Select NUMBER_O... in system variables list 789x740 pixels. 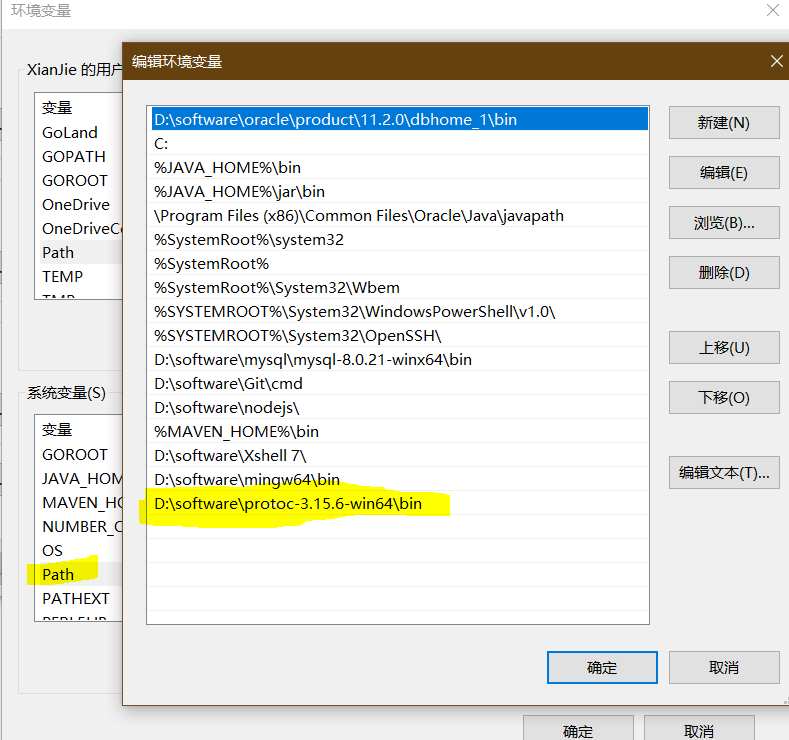(x=80, y=526)
